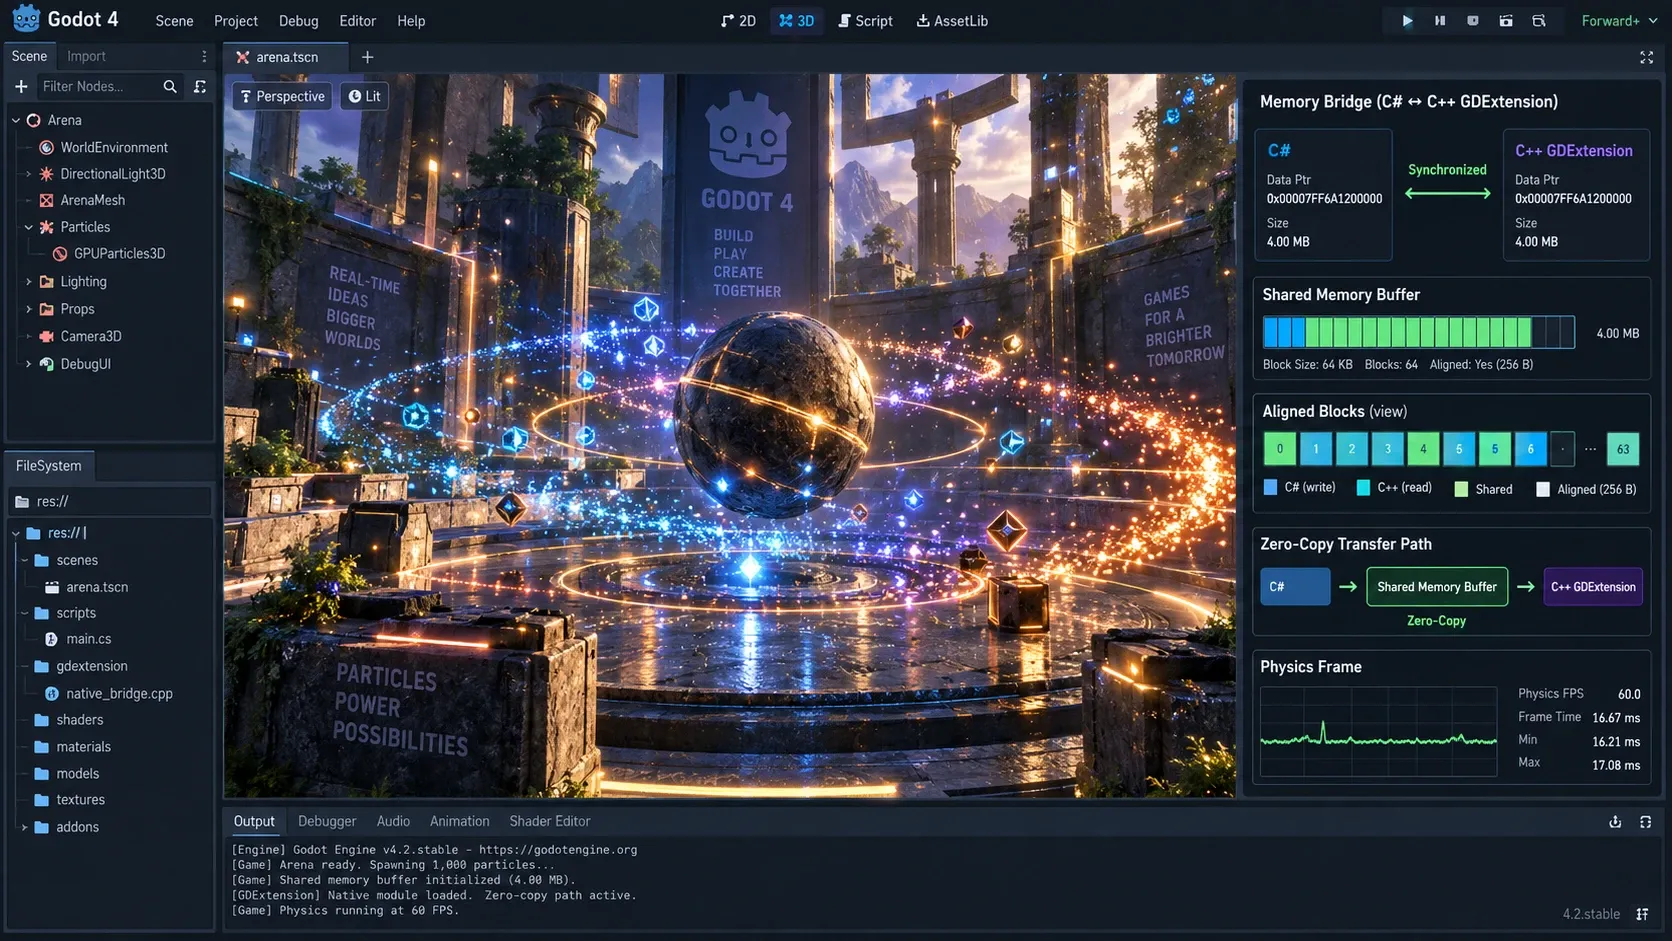
Task: Run the project with the Play button
Action: pos(1407,20)
